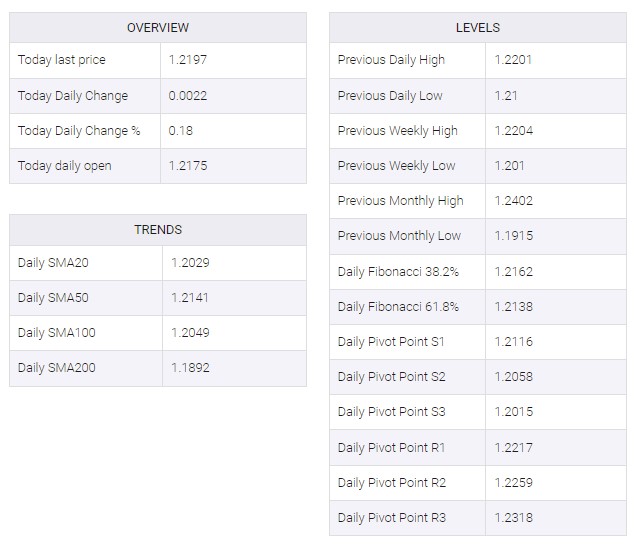Click the Today Daily Change row label
Image resolution: width=637 pixels, height=549 pixels.
(73, 95)
